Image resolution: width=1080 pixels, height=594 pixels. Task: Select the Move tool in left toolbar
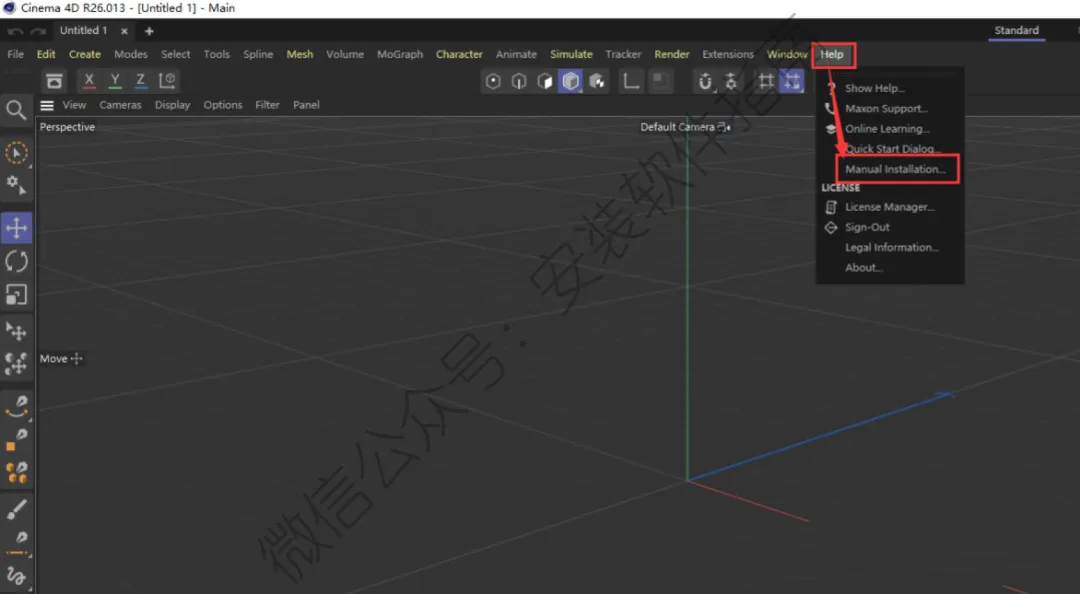pos(16,228)
